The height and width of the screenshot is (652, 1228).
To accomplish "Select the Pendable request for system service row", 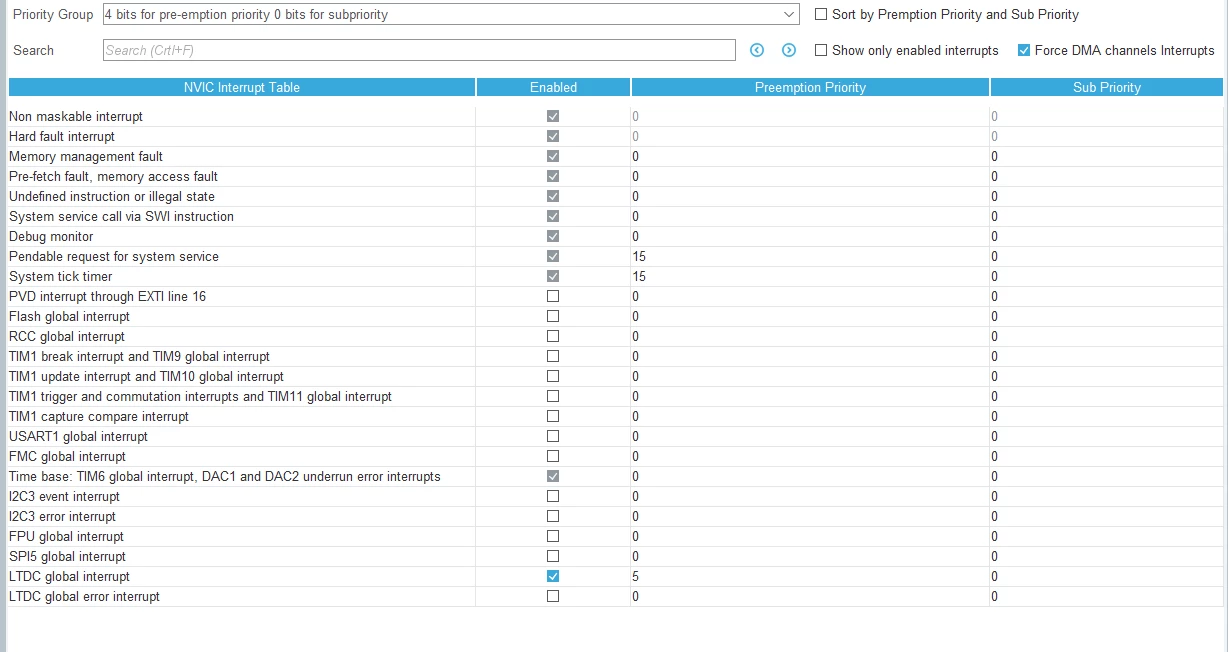I will [114, 256].
